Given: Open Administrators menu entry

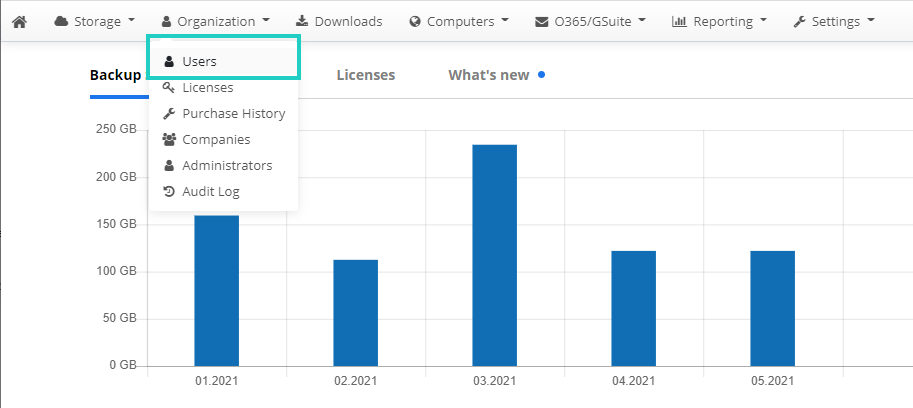Looking at the screenshot, I should (x=223, y=165).
